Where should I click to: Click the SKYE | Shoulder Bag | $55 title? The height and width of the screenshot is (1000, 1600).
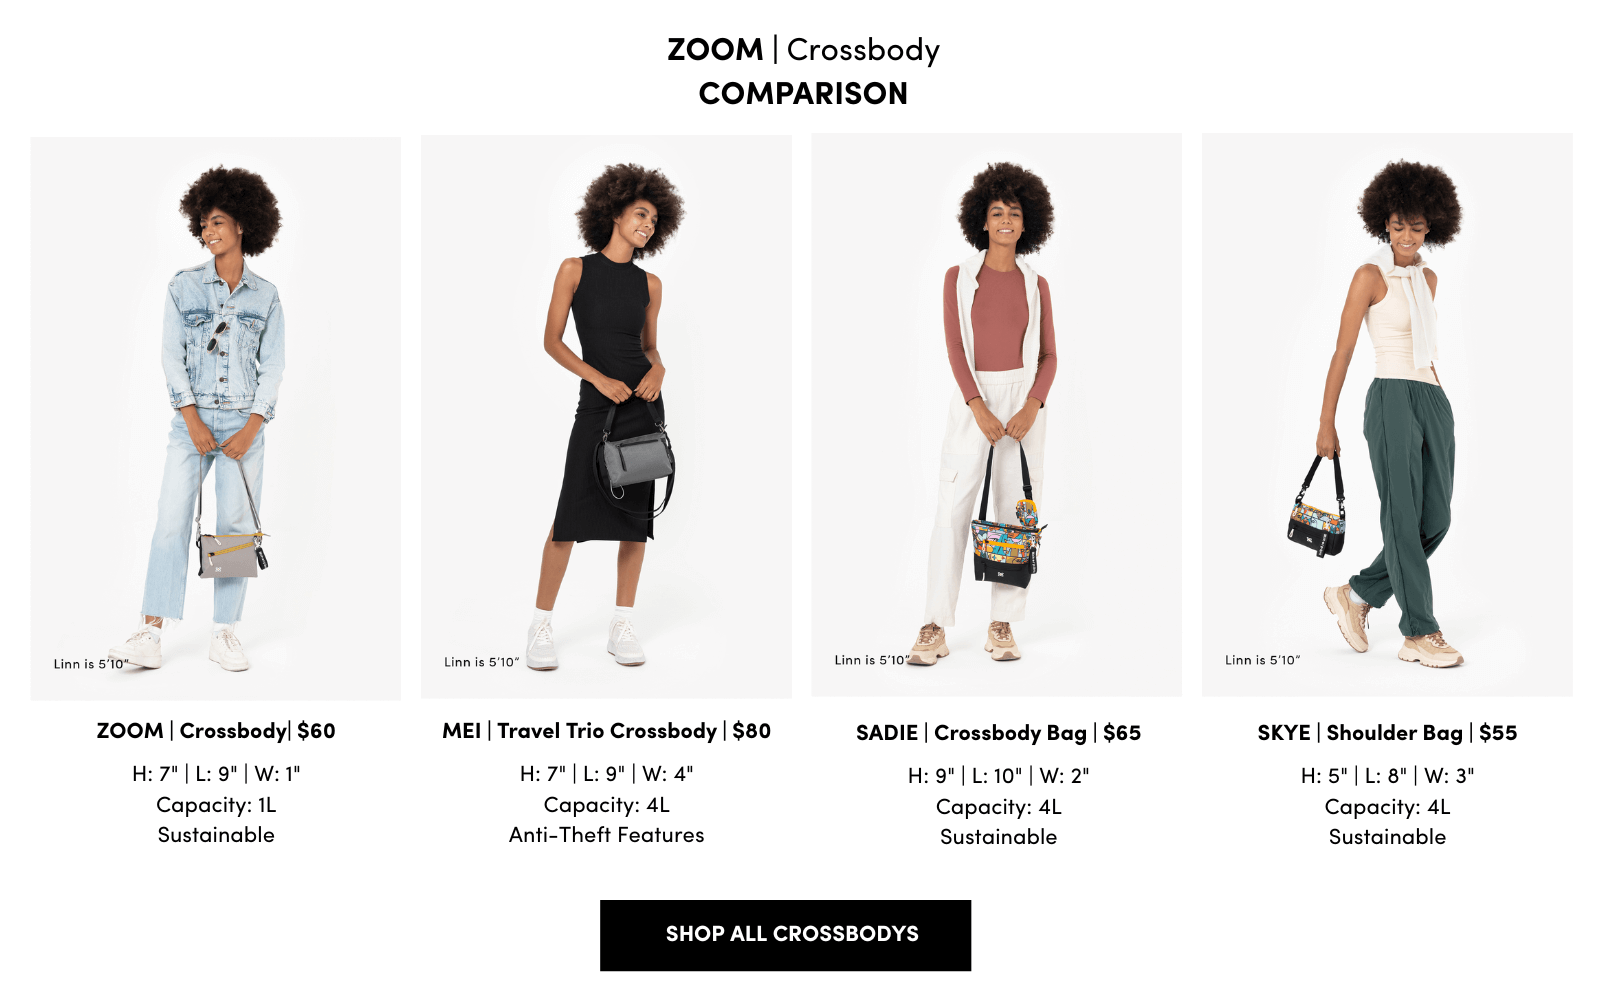(1387, 733)
